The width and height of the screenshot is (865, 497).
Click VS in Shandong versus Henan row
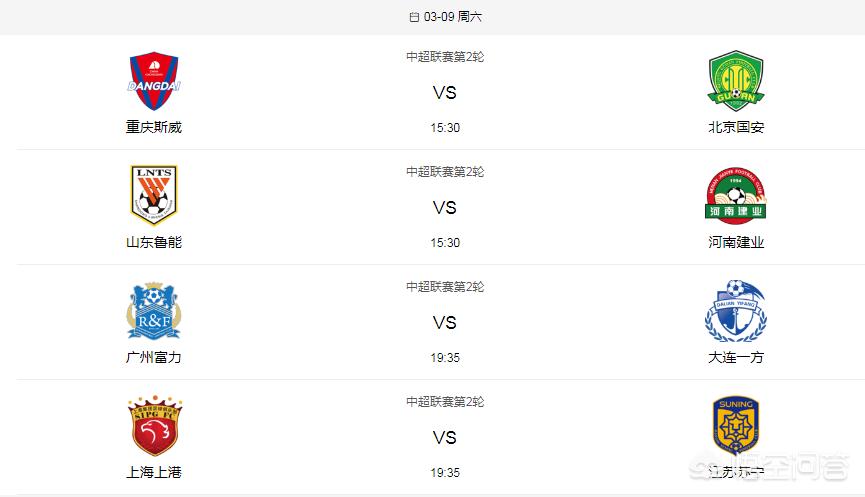(x=445, y=208)
